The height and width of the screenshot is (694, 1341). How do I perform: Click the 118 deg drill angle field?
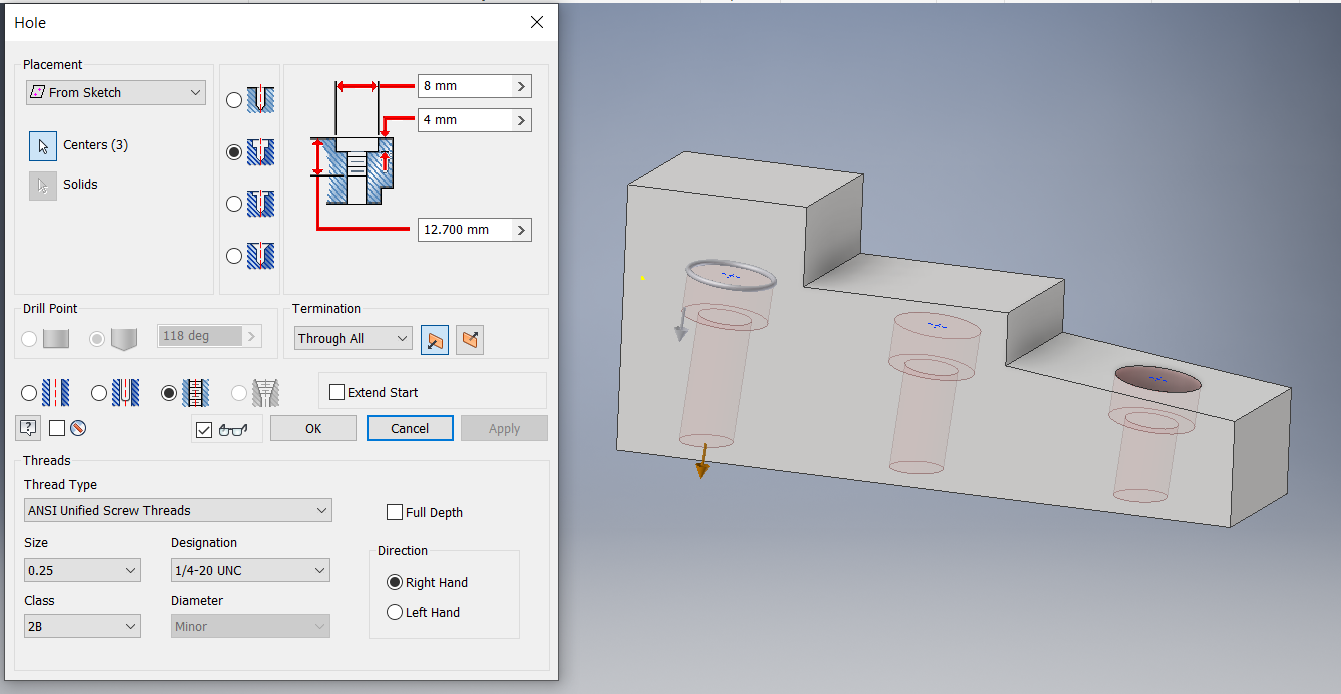coord(200,336)
